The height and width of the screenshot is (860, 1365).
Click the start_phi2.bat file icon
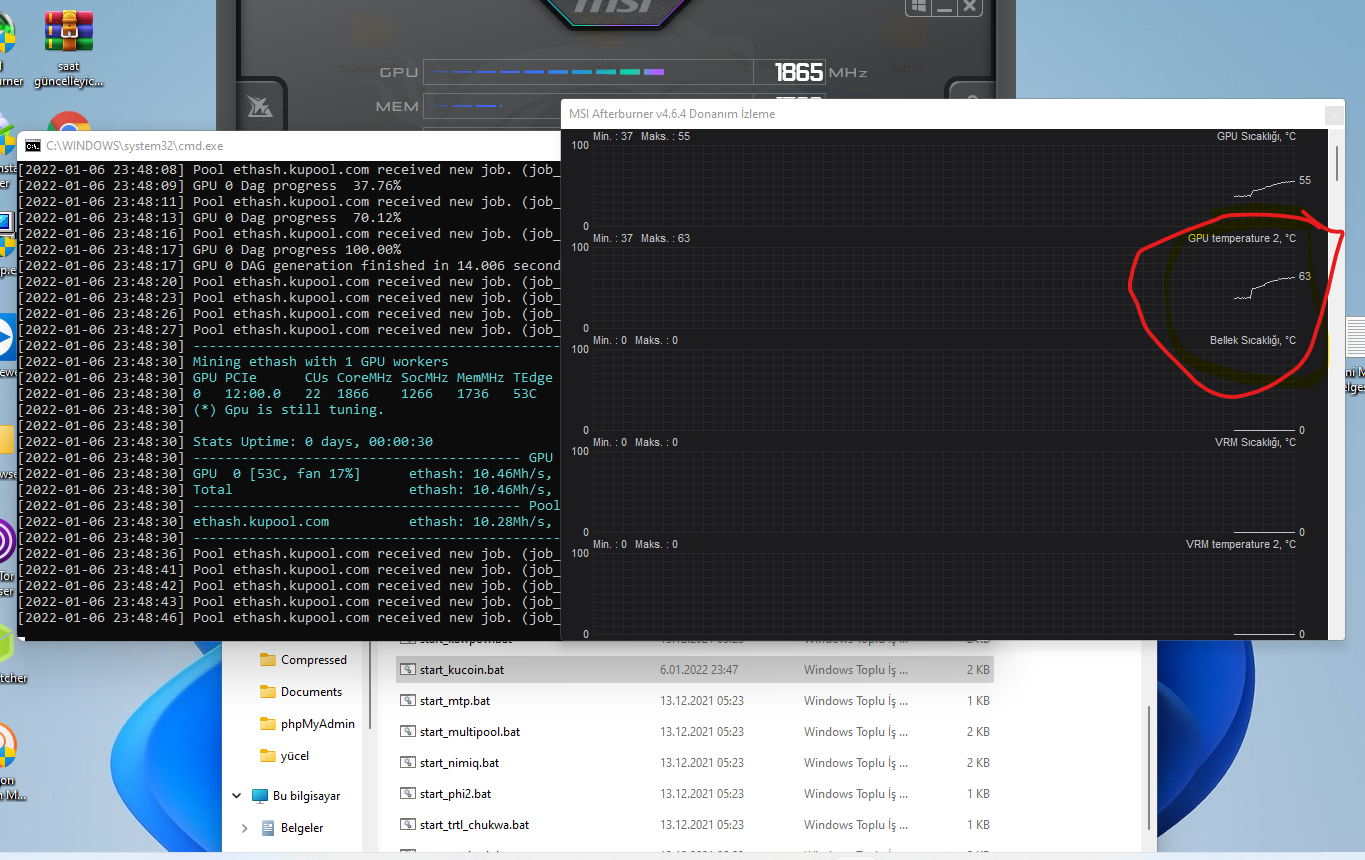click(407, 794)
